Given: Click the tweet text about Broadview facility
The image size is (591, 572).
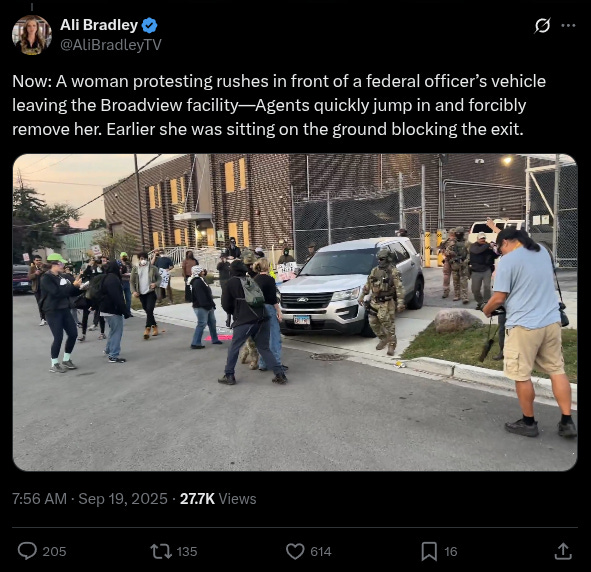Looking at the screenshot, I should [279, 105].
